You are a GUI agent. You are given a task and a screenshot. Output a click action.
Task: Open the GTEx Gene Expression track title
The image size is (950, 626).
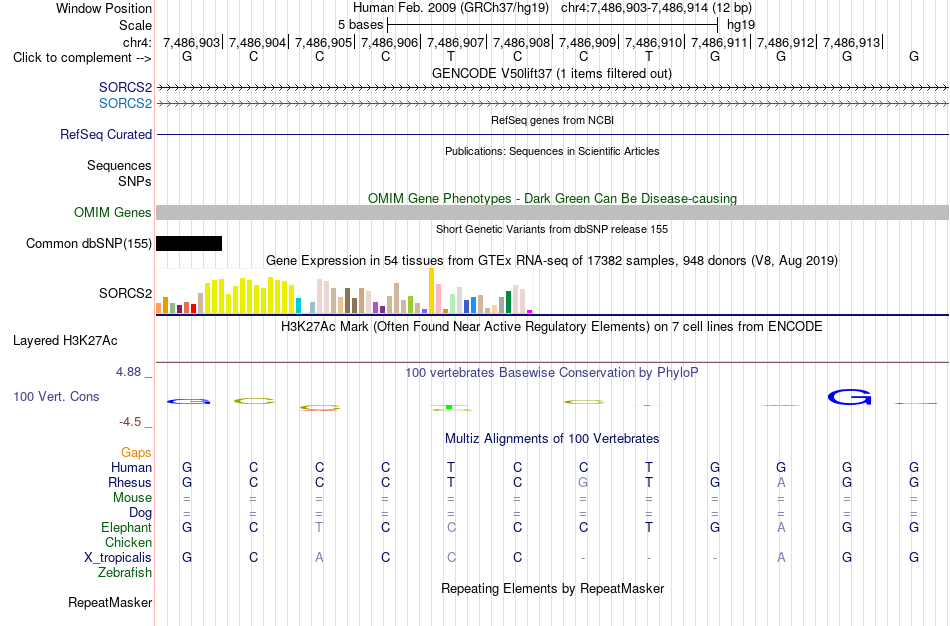(552, 261)
